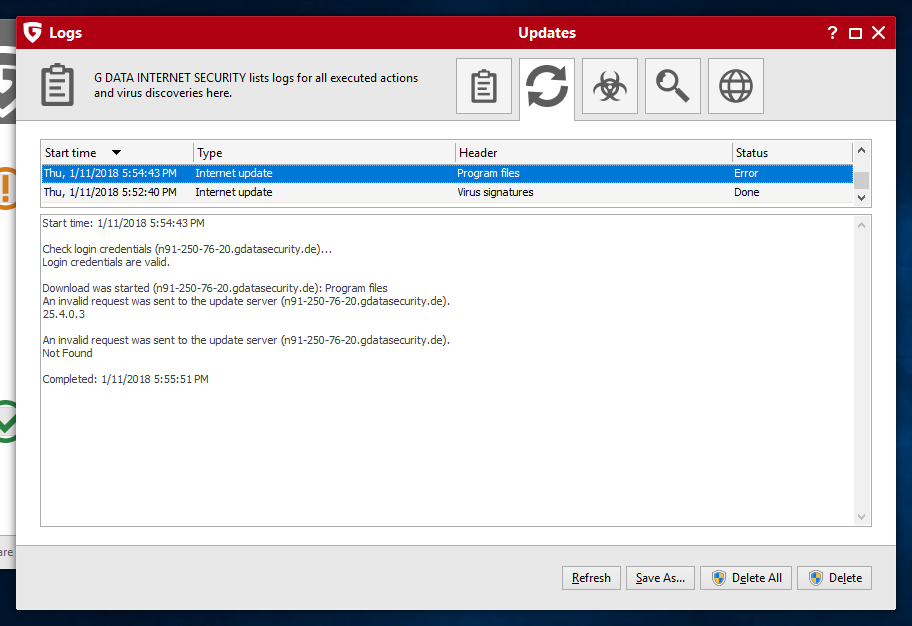
Task: Click the Done status cell
Action: click(x=746, y=192)
